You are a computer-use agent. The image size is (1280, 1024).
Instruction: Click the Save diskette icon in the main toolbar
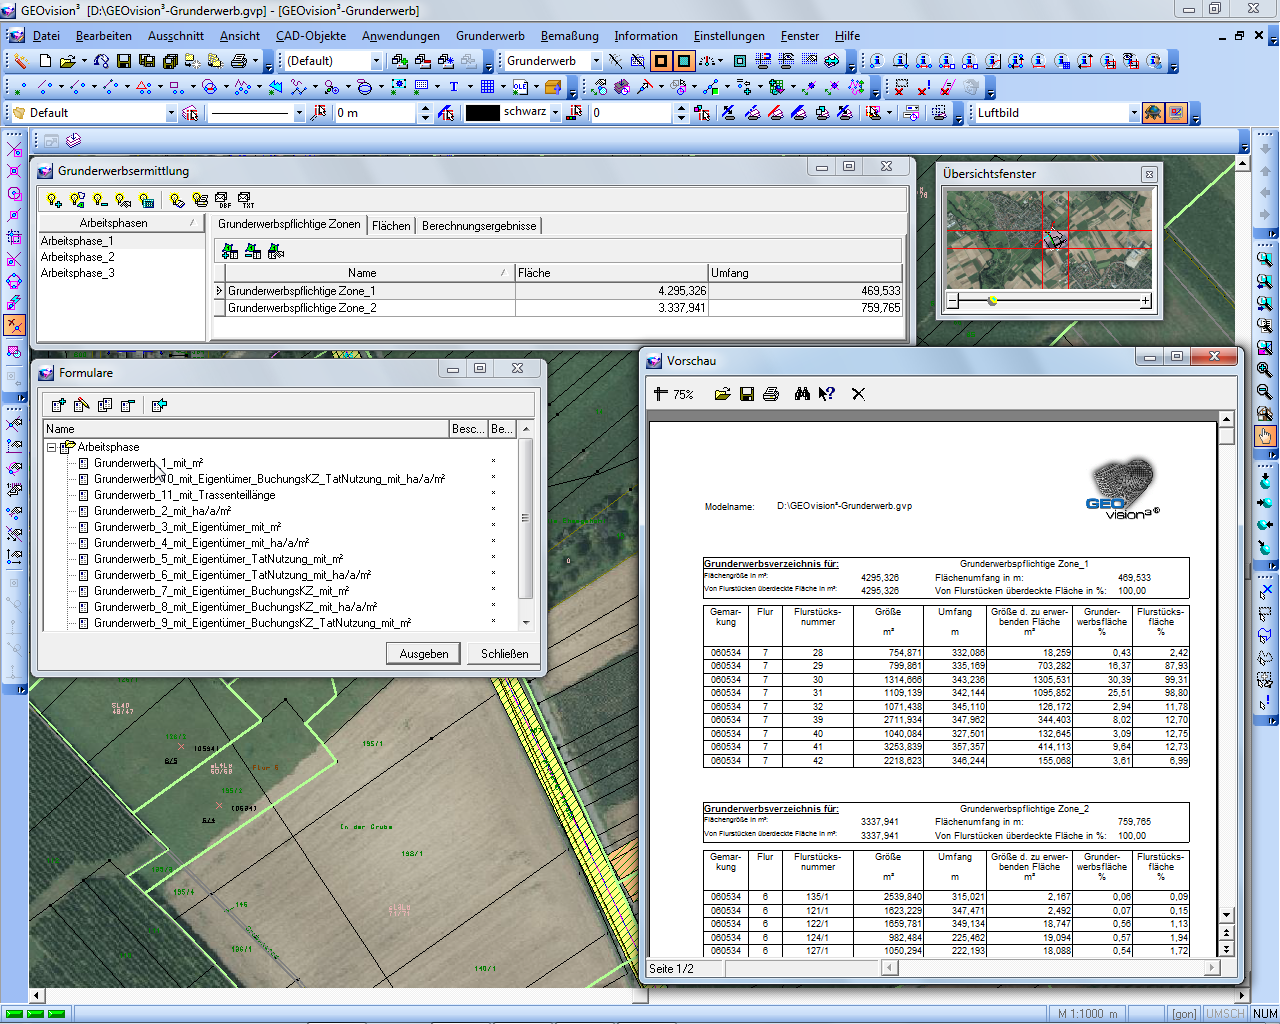point(124,61)
